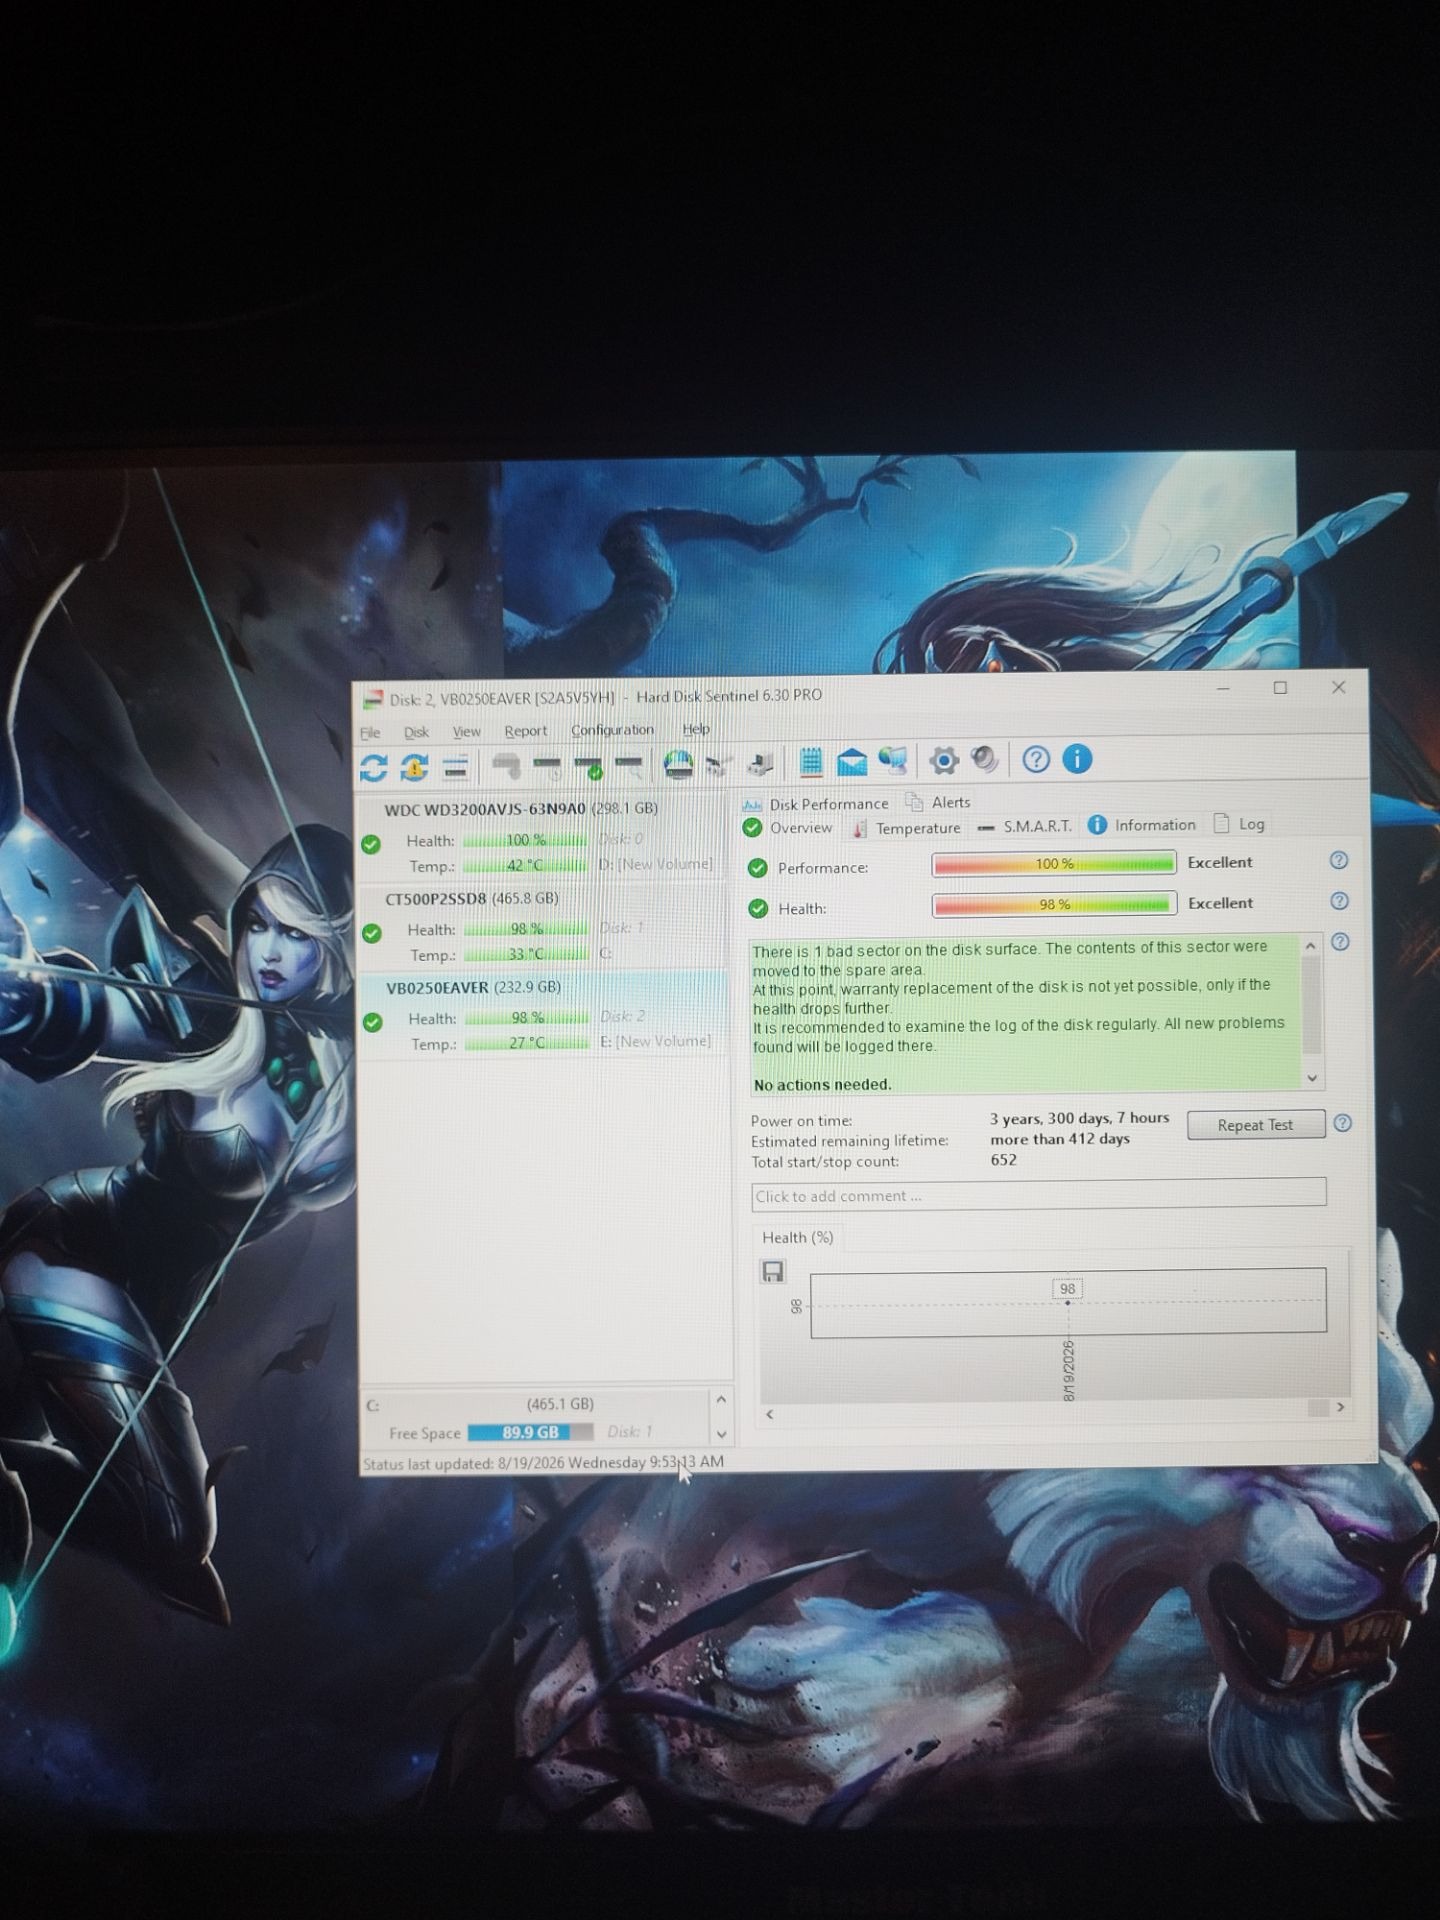Click the blue envelope email icon
The height and width of the screenshot is (1920, 1440).
pyautogui.click(x=851, y=762)
